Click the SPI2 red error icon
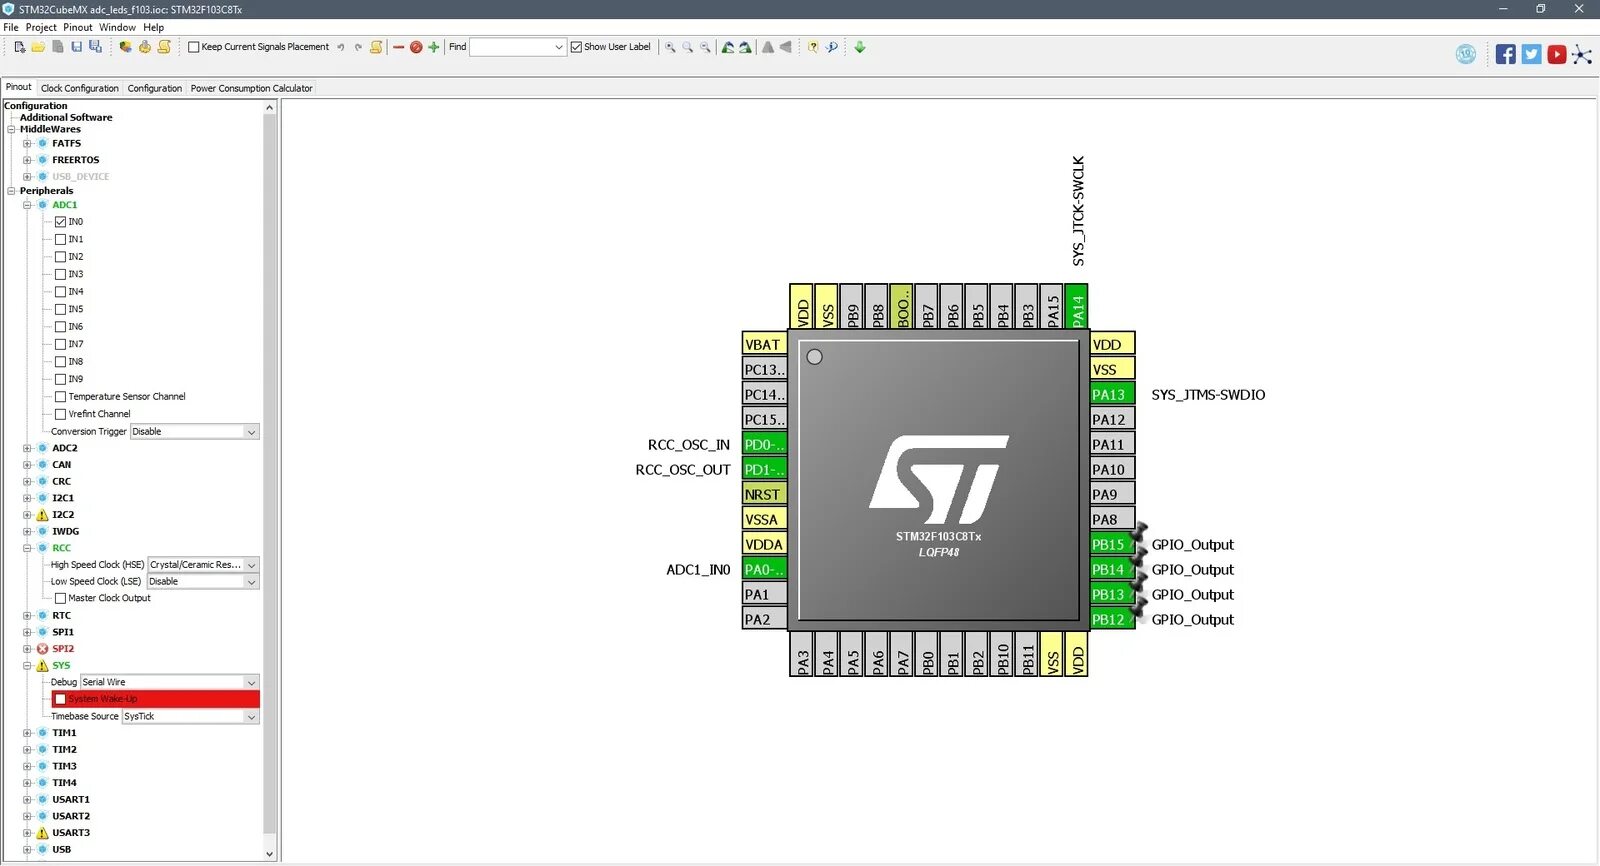 pos(42,649)
